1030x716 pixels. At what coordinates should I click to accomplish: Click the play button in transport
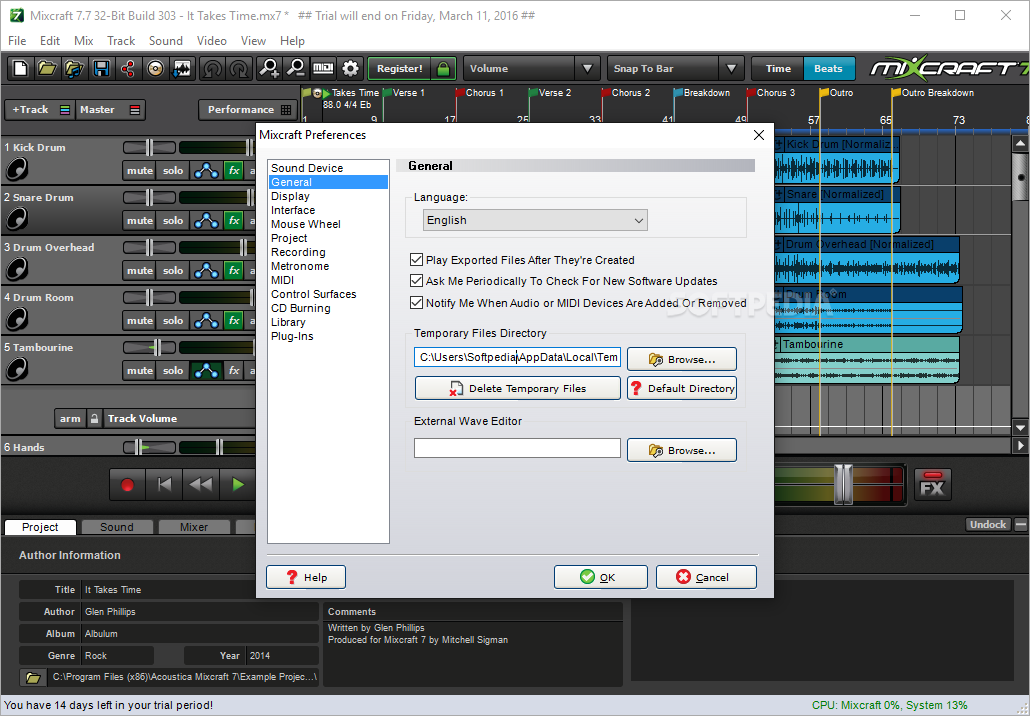coord(238,485)
